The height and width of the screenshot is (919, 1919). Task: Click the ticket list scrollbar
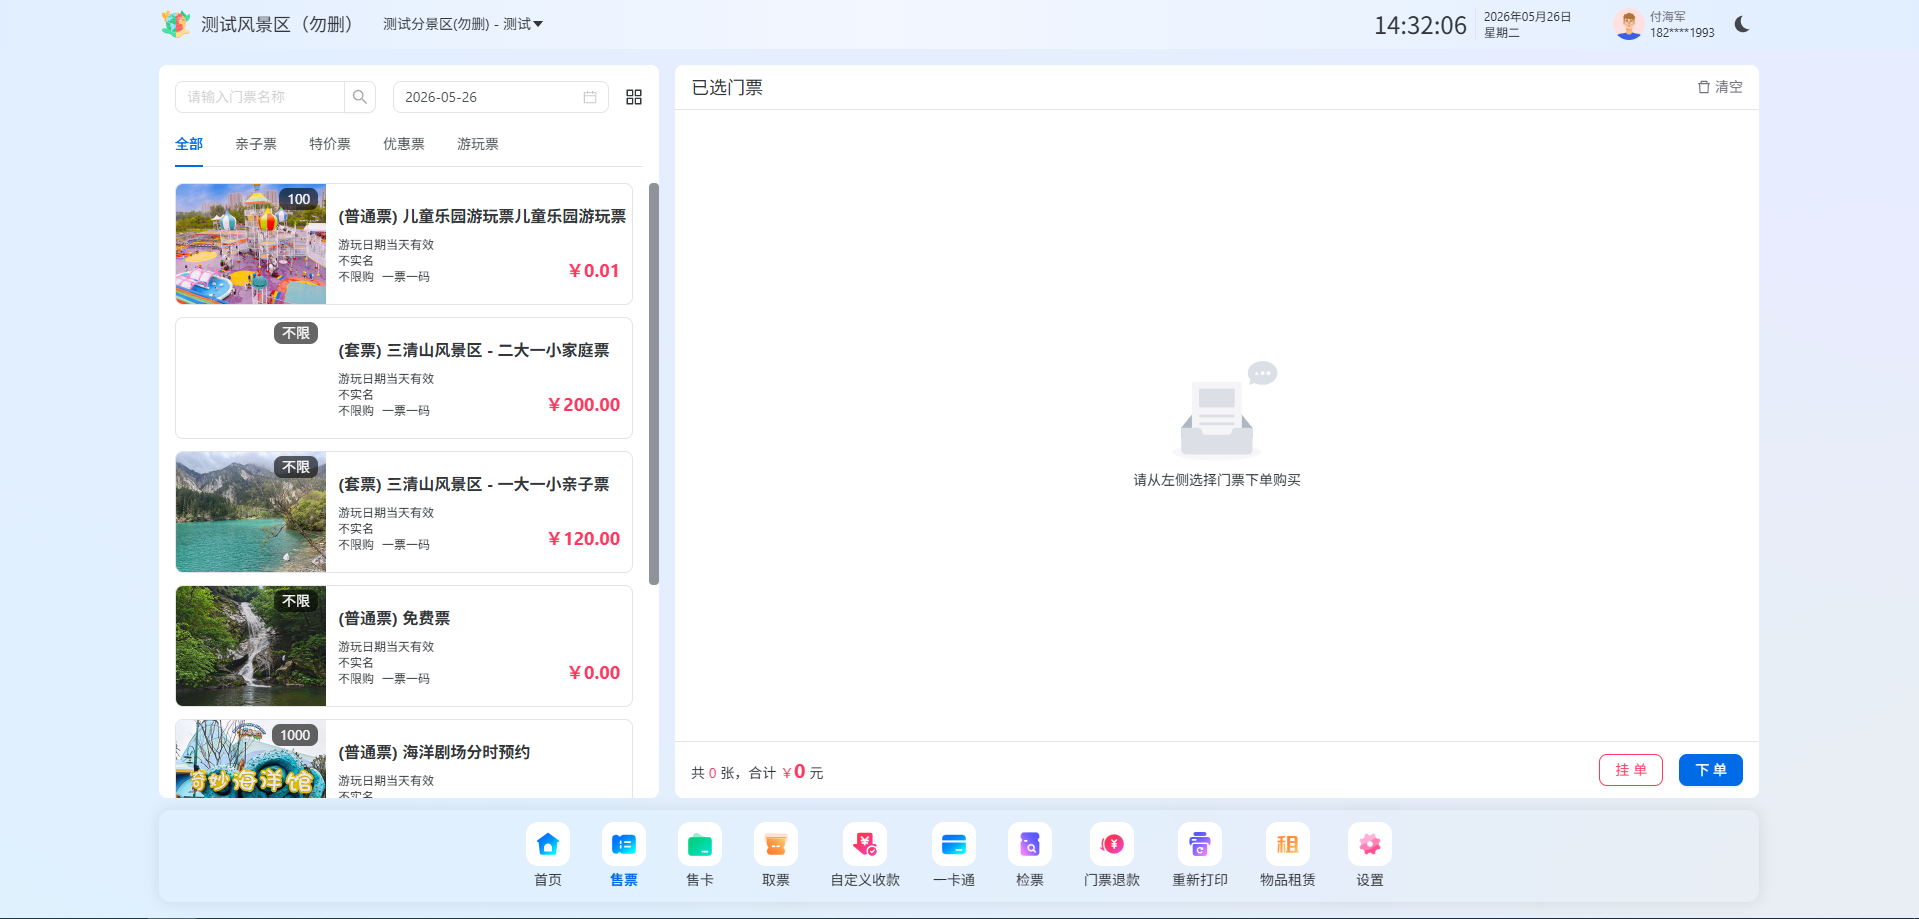click(x=654, y=384)
